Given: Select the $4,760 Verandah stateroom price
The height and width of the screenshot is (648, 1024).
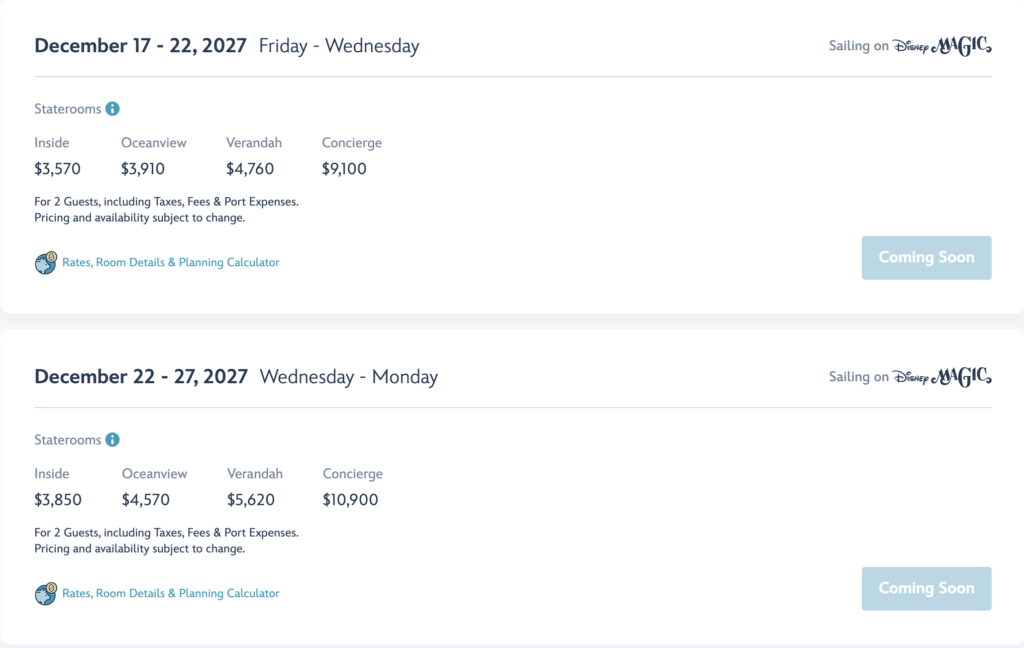Looking at the screenshot, I should click(250, 169).
